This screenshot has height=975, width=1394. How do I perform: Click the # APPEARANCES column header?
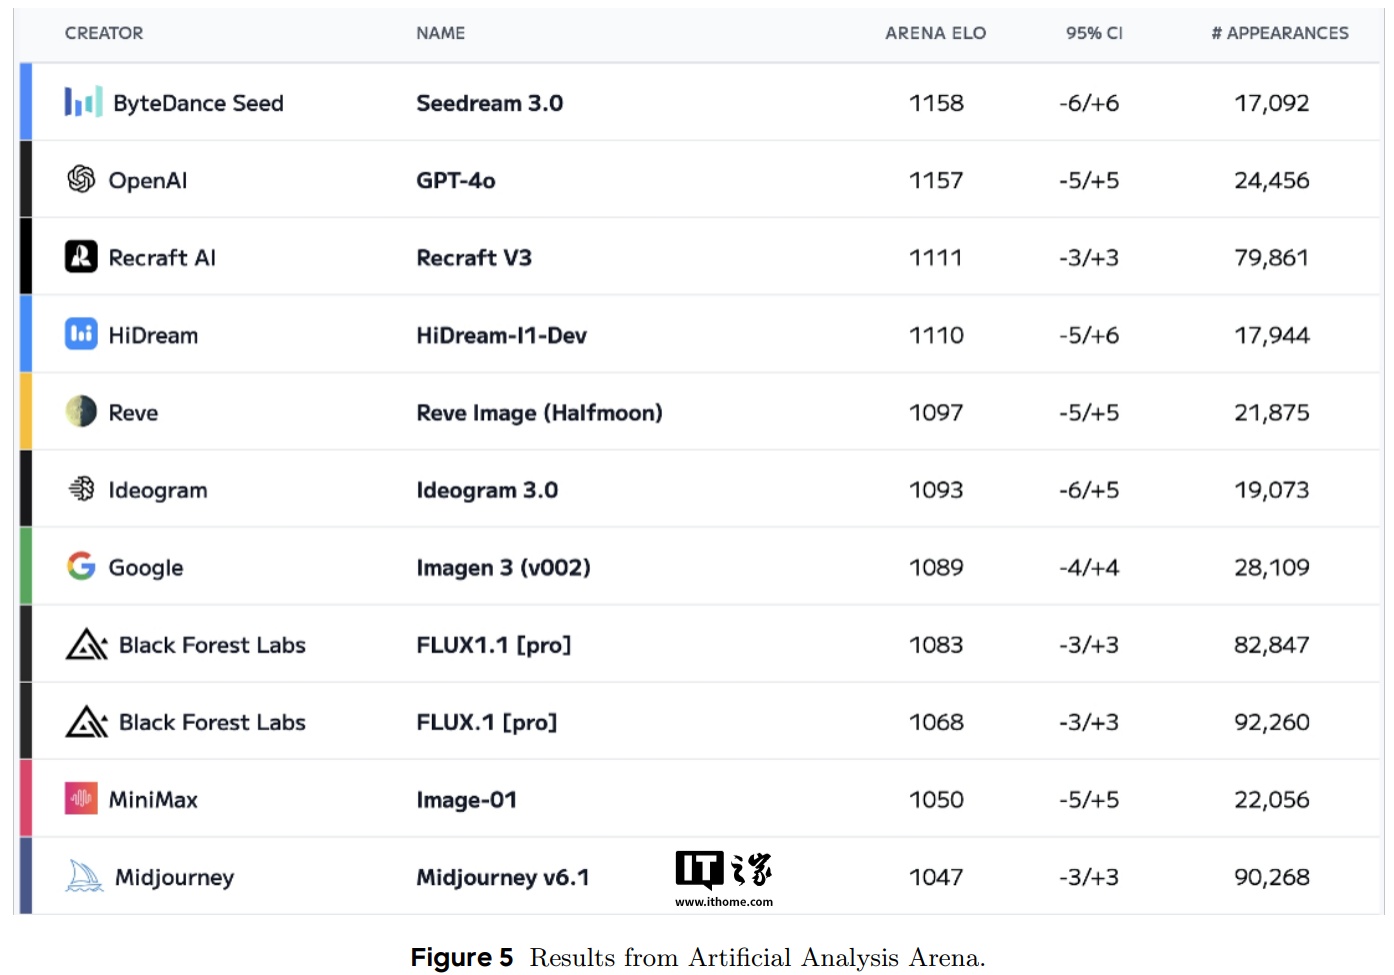click(1279, 33)
